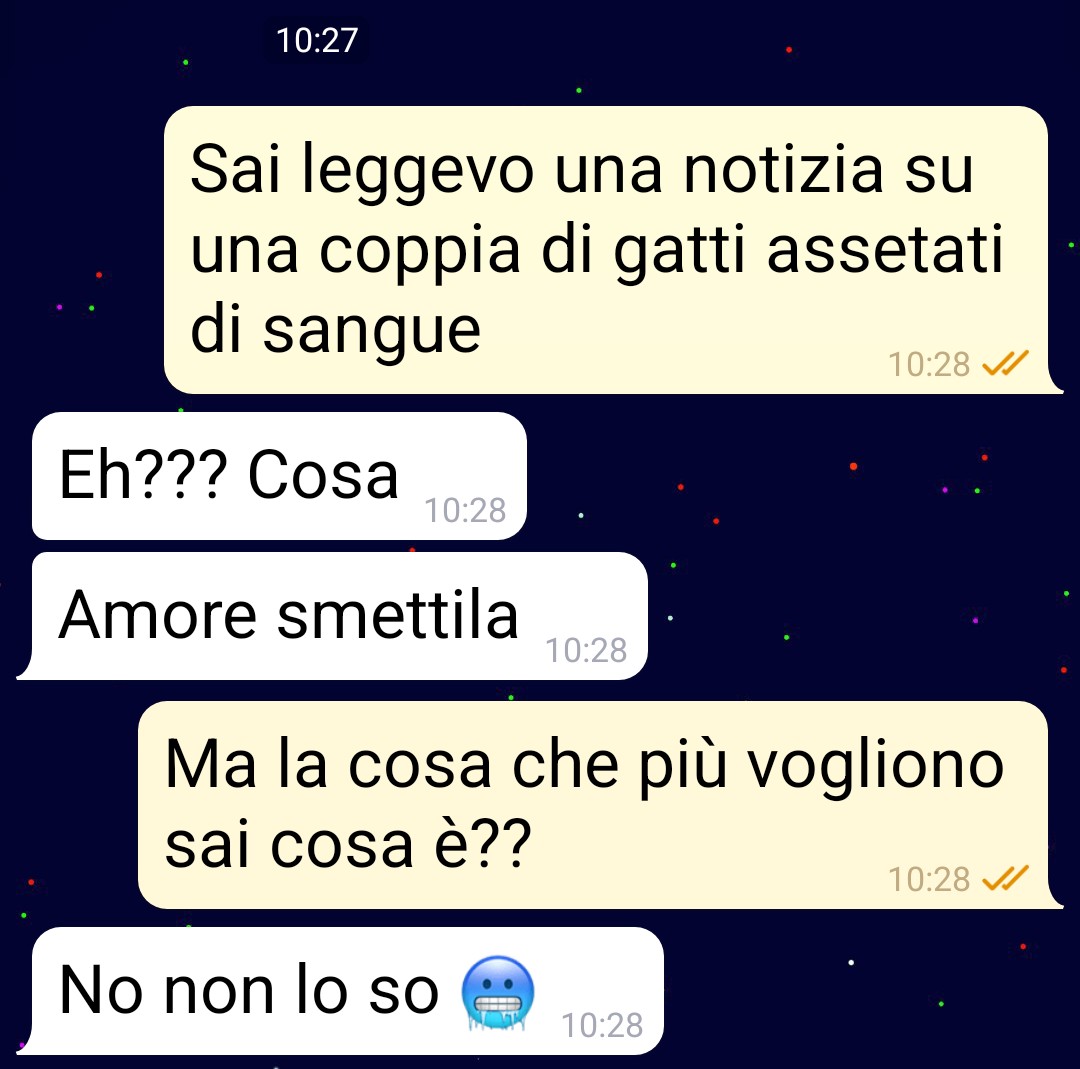Click 10:28 time on 'di sangue' message
Viewport: 1080px width, 1069px height.
[x=928, y=364]
